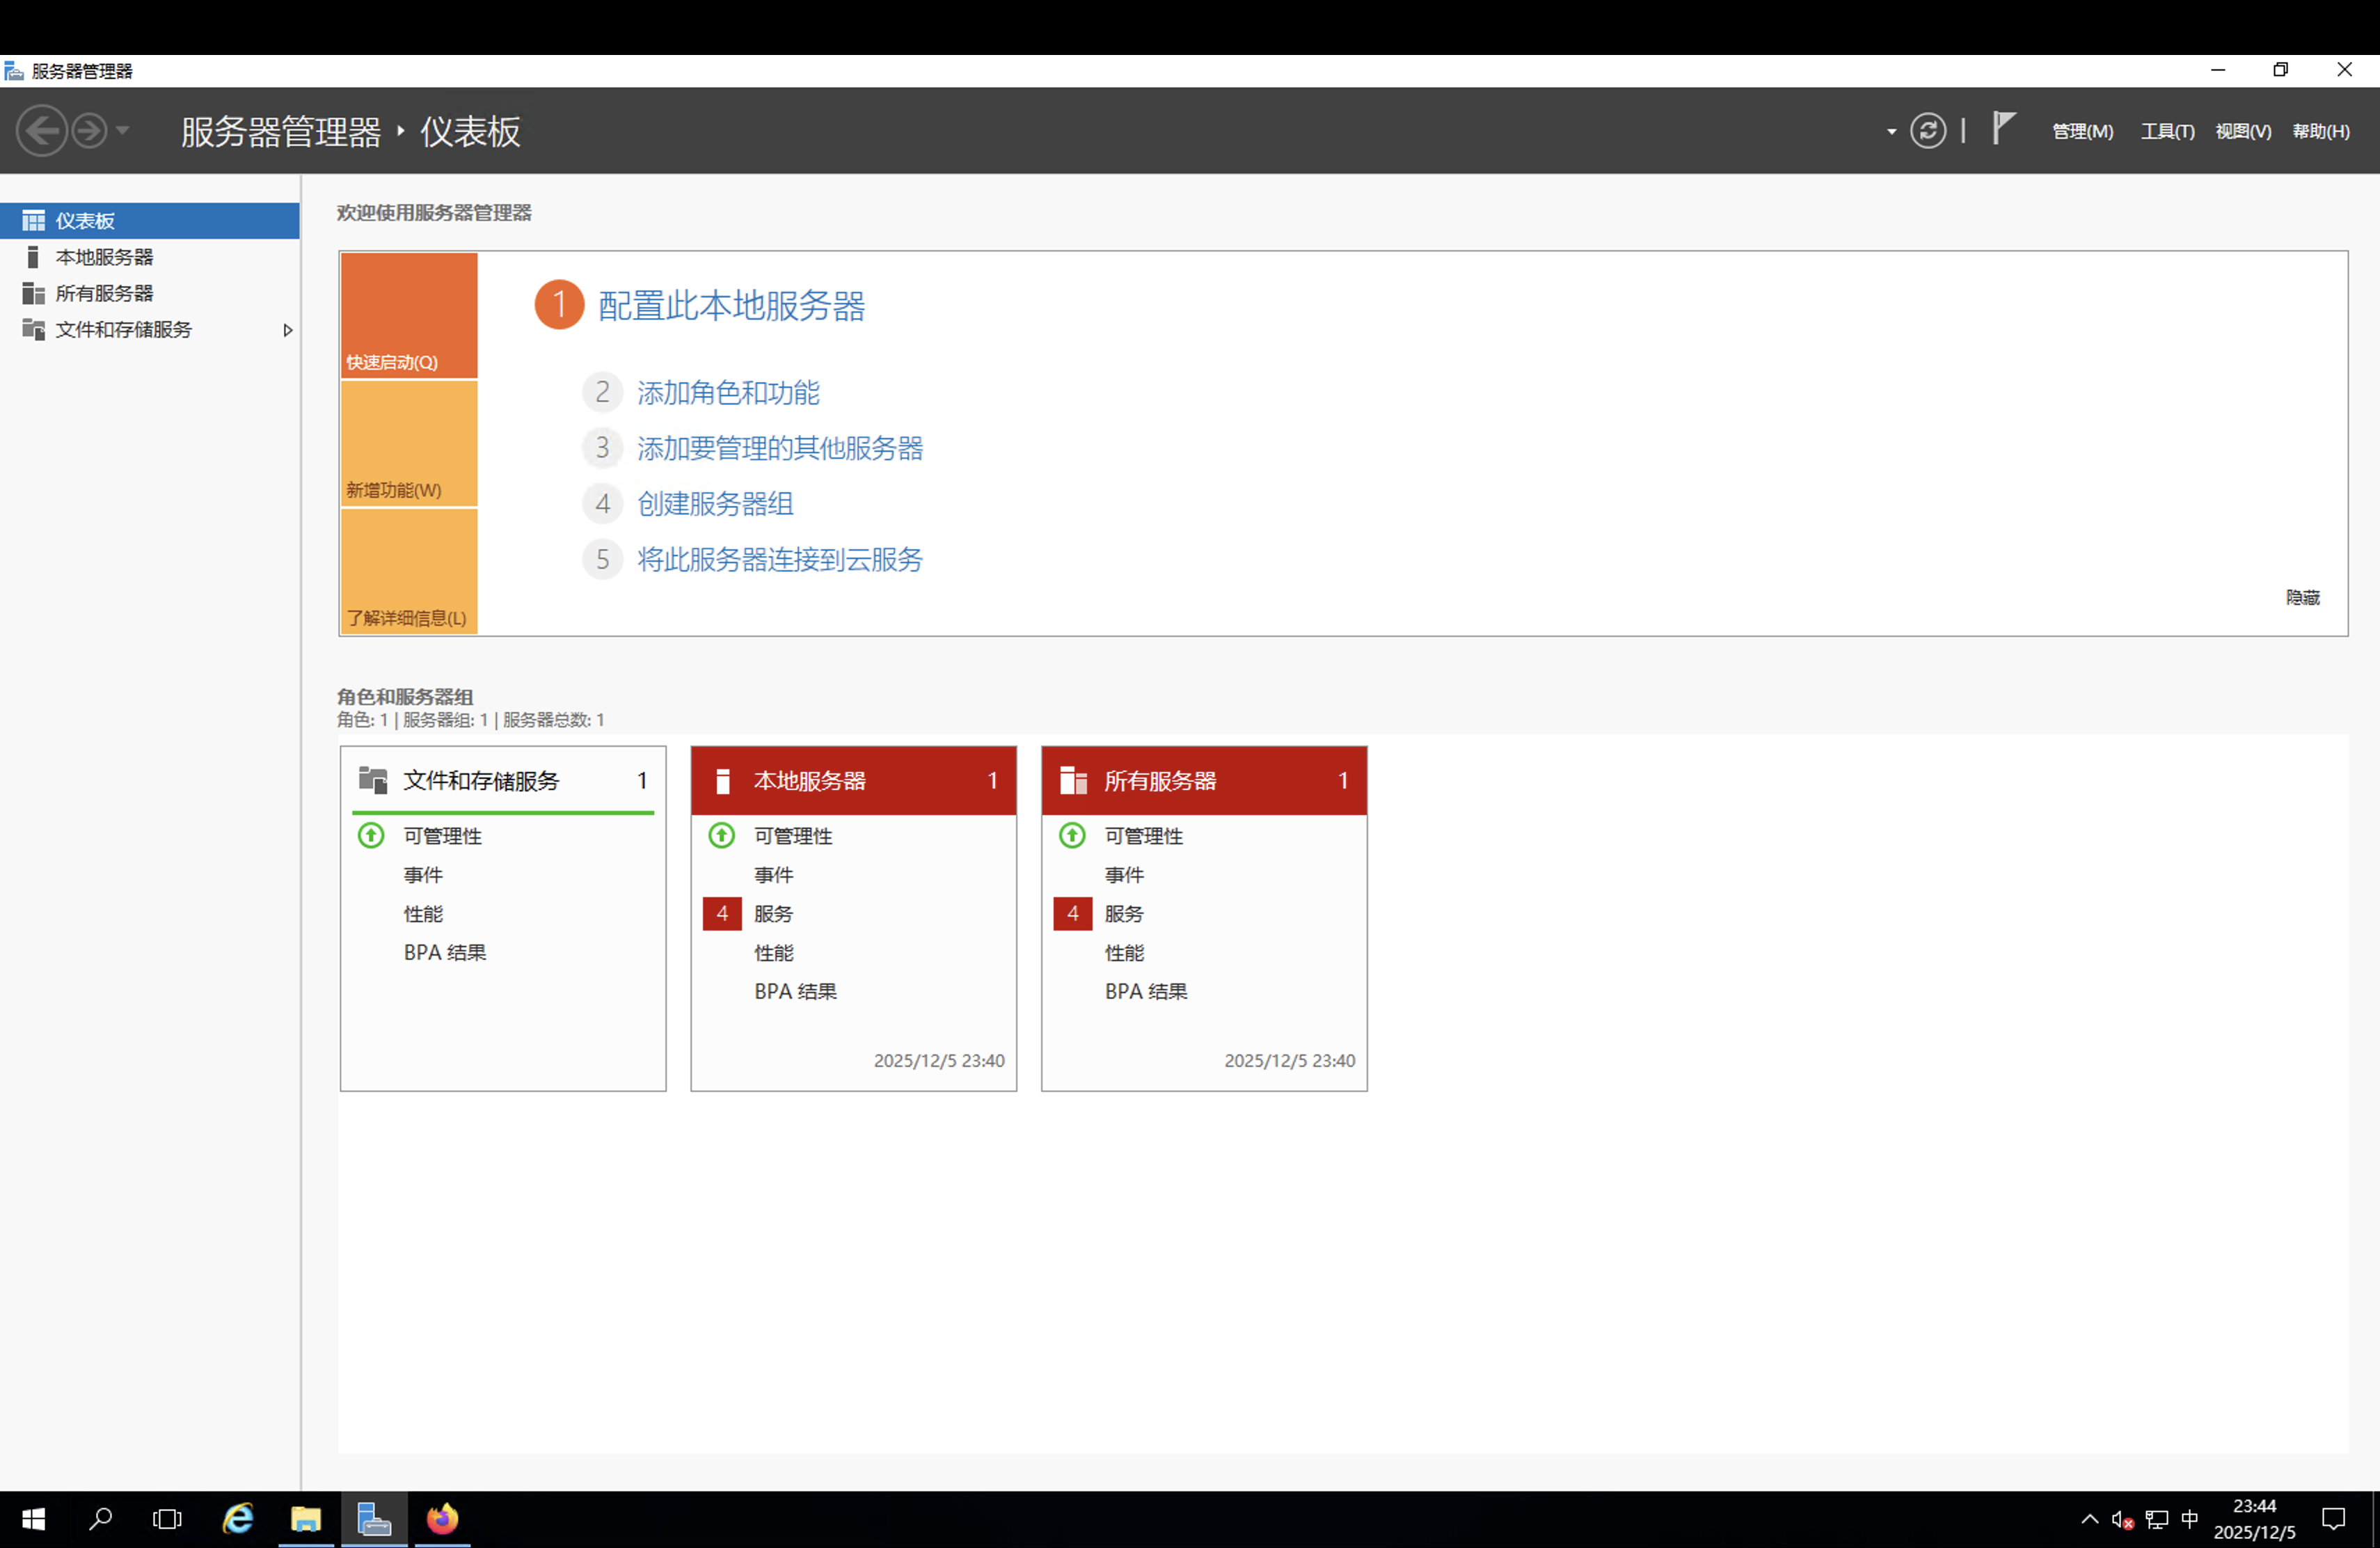The image size is (2380, 1548).
Task: Click 服务 with badge 4 in 本地服务器 tile
Action: coord(773,913)
